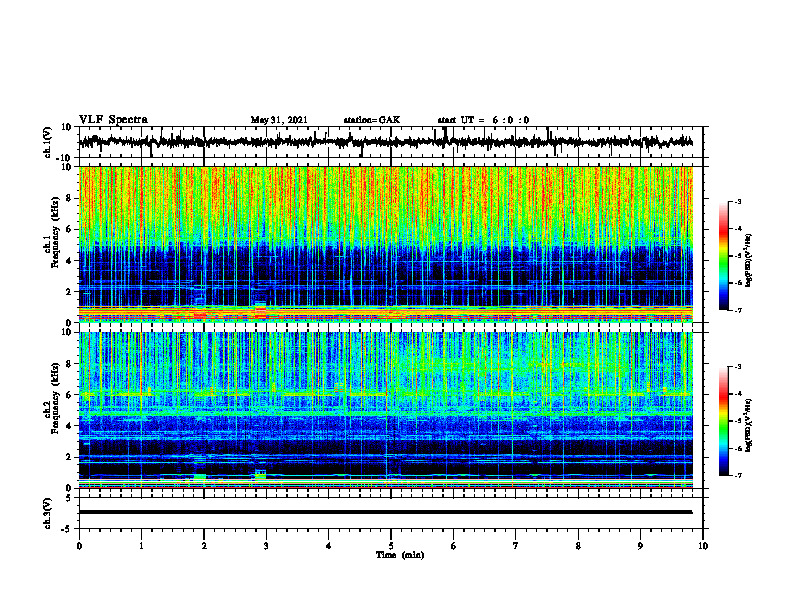This screenshot has width=792, height=612.
Task: Click the ch.1 frequency axis '8' tick label
Action: (x=69, y=198)
